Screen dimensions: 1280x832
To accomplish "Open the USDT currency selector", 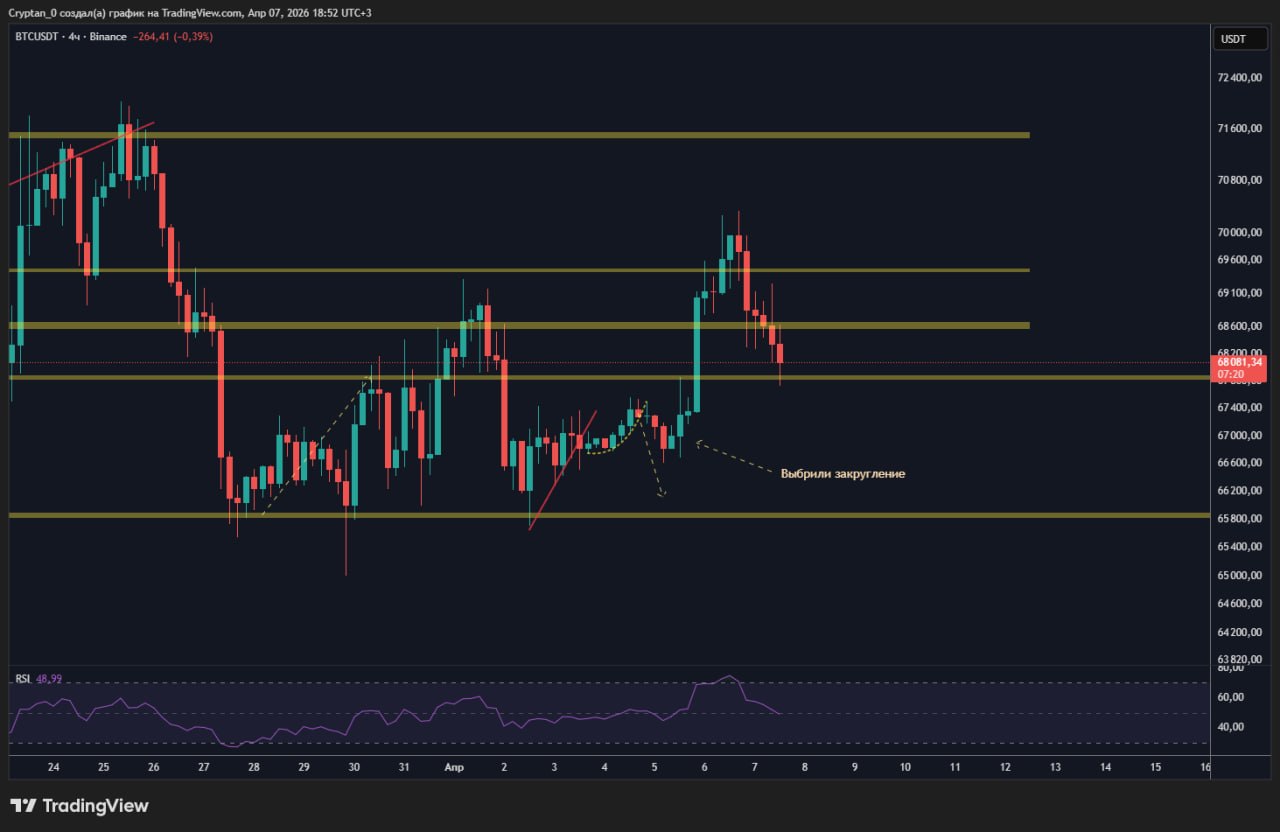I will pos(1233,39).
